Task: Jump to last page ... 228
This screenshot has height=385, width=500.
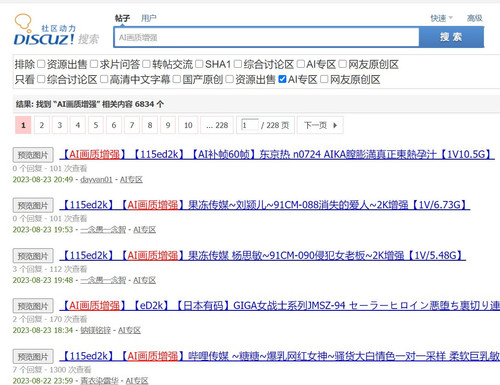Action: click(x=217, y=125)
